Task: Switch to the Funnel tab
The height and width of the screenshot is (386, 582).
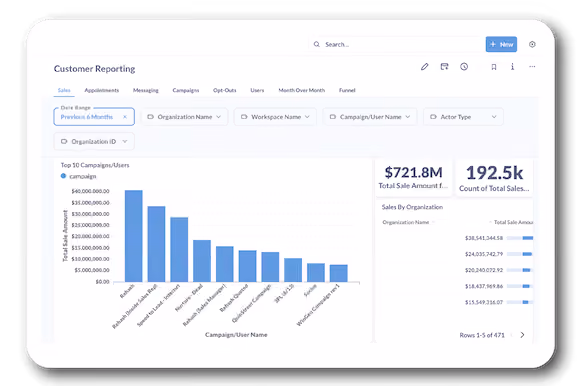Action: pyautogui.click(x=347, y=90)
